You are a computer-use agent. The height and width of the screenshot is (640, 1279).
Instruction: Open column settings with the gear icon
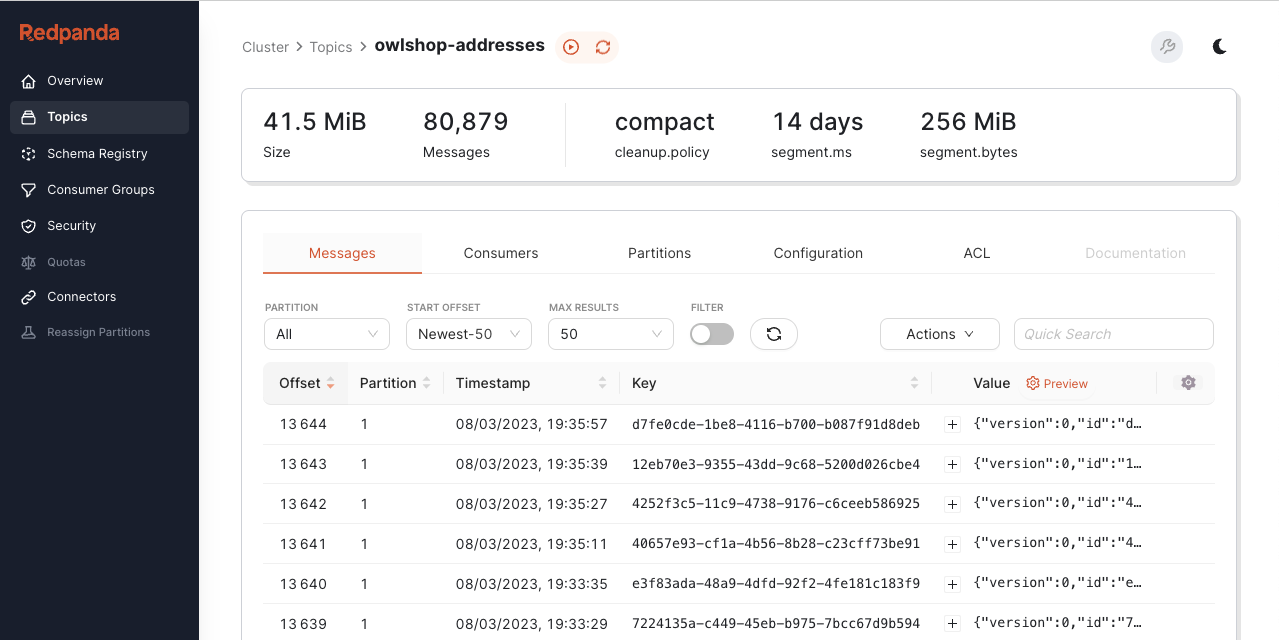point(1187,383)
